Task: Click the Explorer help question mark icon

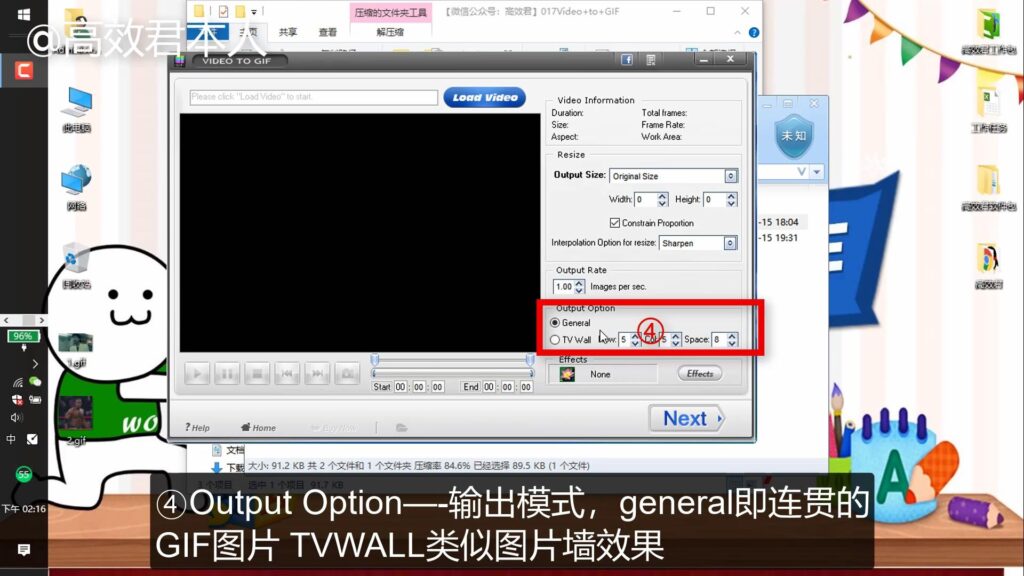Action: click(x=754, y=32)
